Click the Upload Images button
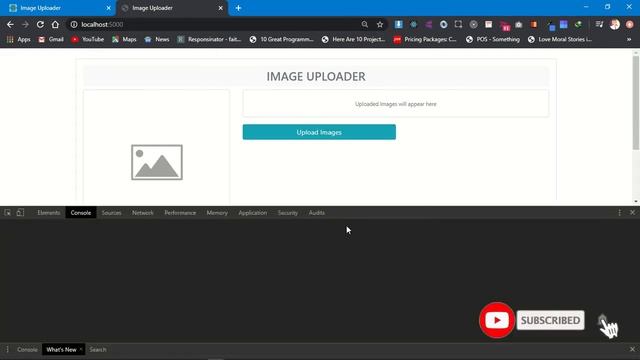The width and height of the screenshot is (640, 360). (x=319, y=132)
